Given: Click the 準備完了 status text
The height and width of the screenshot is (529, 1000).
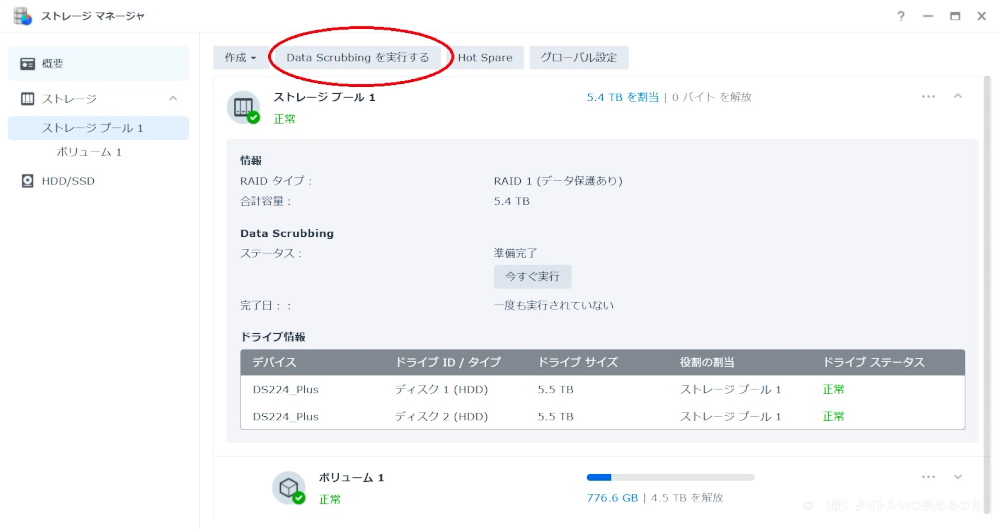Looking at the screenshot, I should point(515,253).
